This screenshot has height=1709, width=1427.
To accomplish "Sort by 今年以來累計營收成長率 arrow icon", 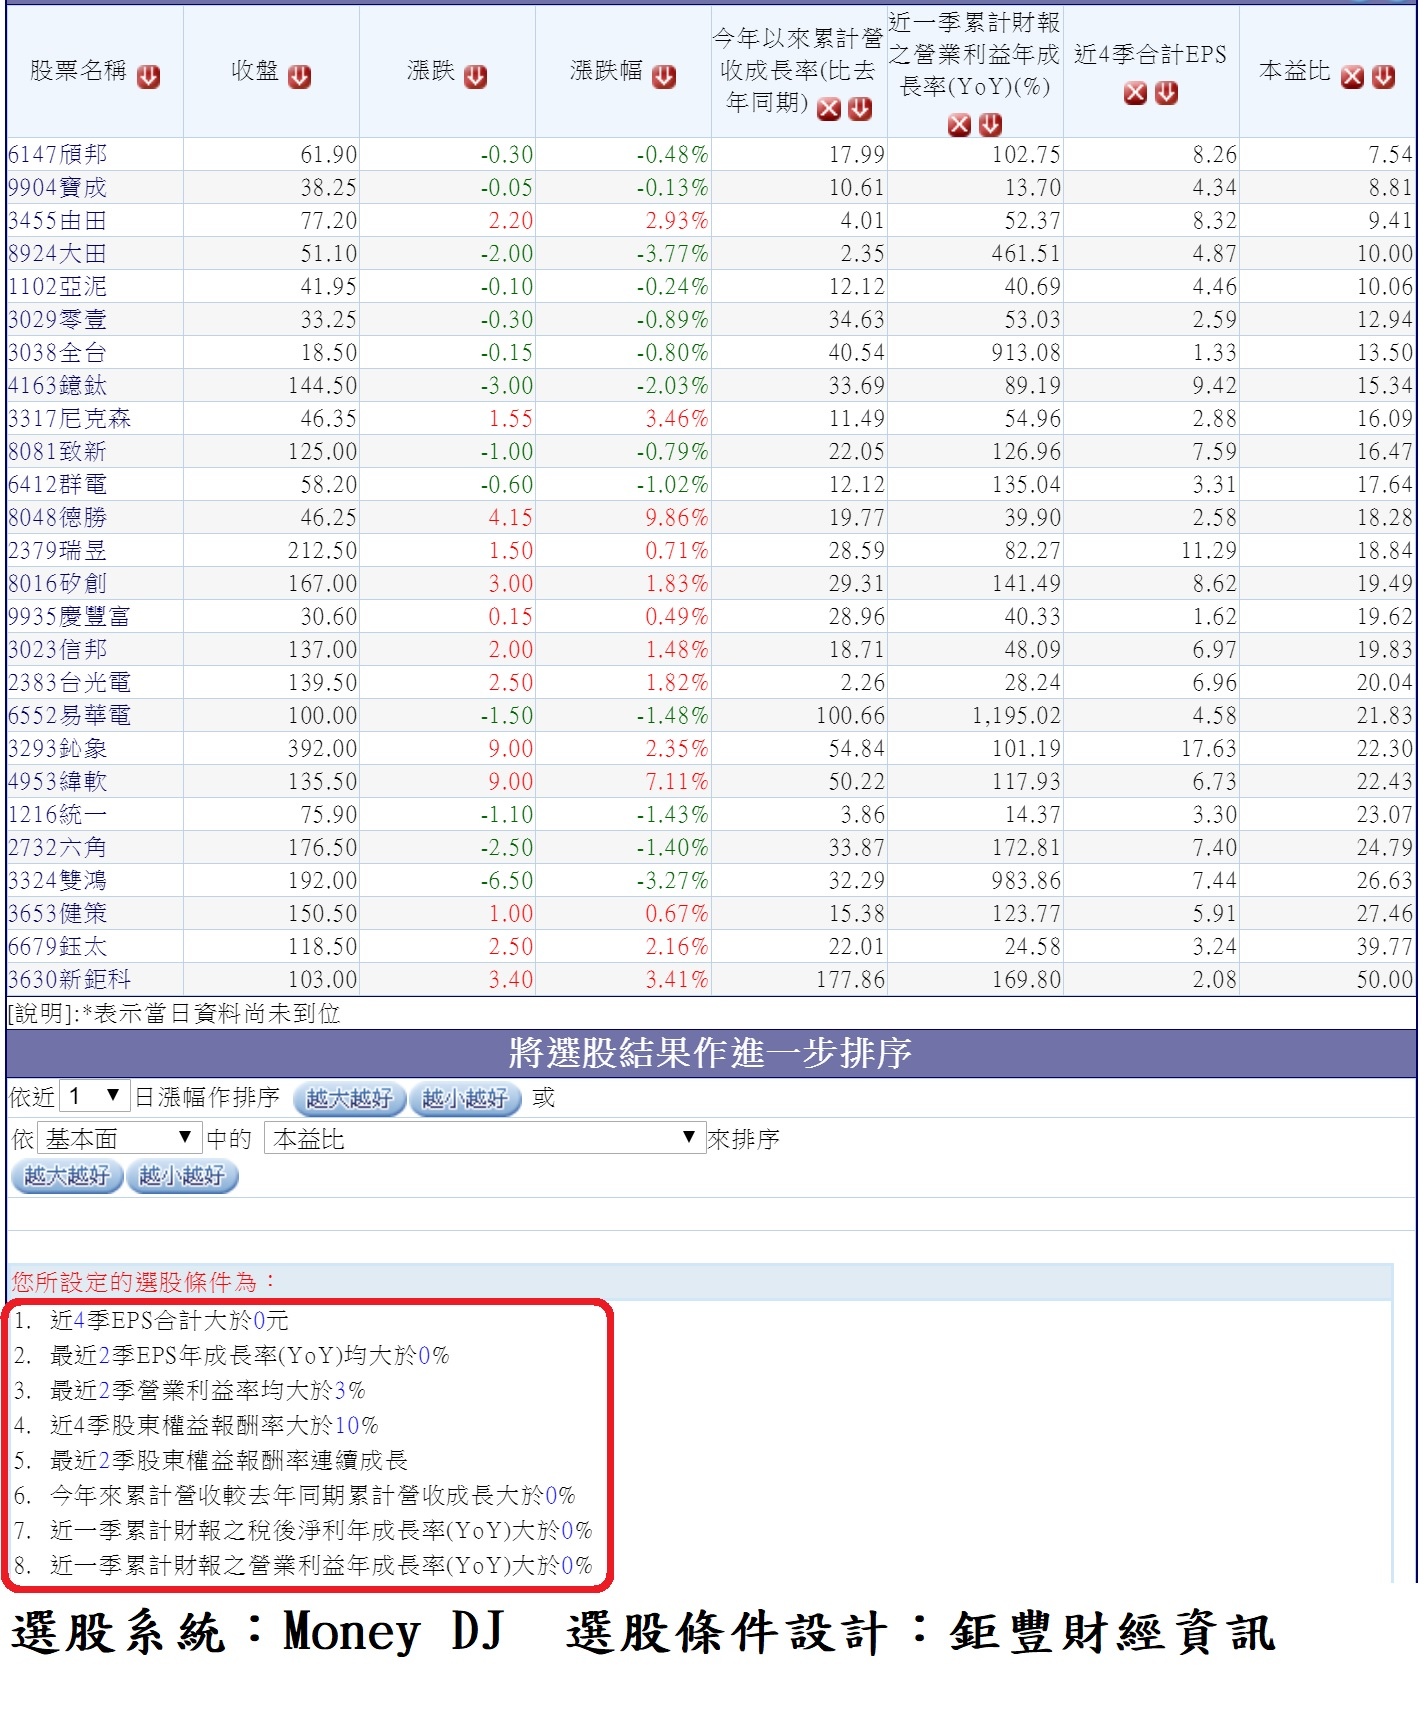I will tap(860, 110).
